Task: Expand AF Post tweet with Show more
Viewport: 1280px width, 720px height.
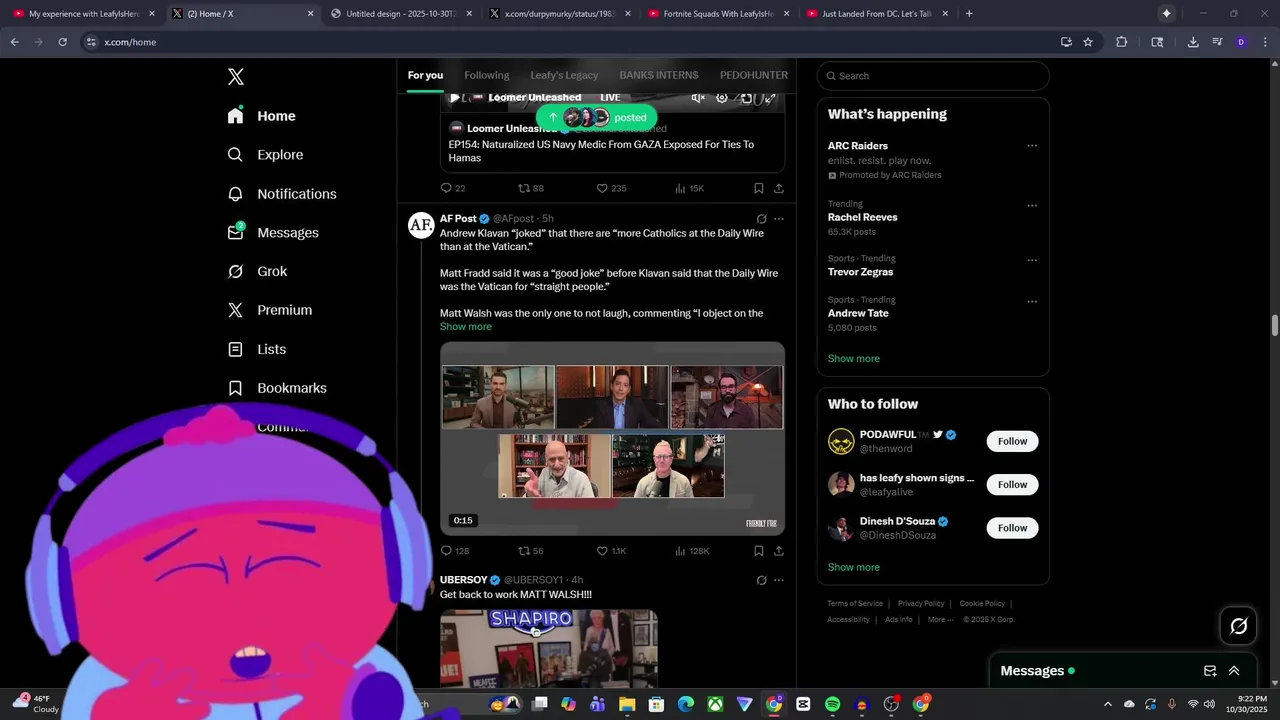Action: pos(466,327)
